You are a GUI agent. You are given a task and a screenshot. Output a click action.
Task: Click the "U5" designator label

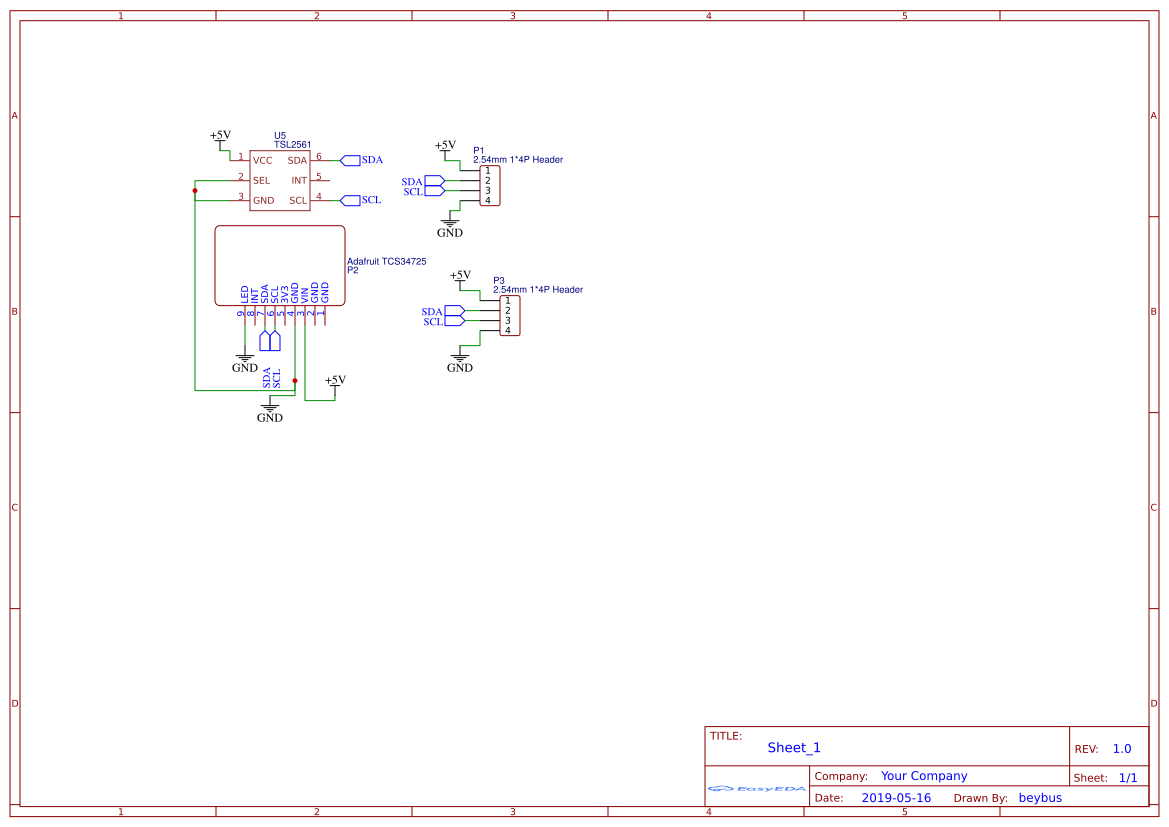click(x=280, y=136)
